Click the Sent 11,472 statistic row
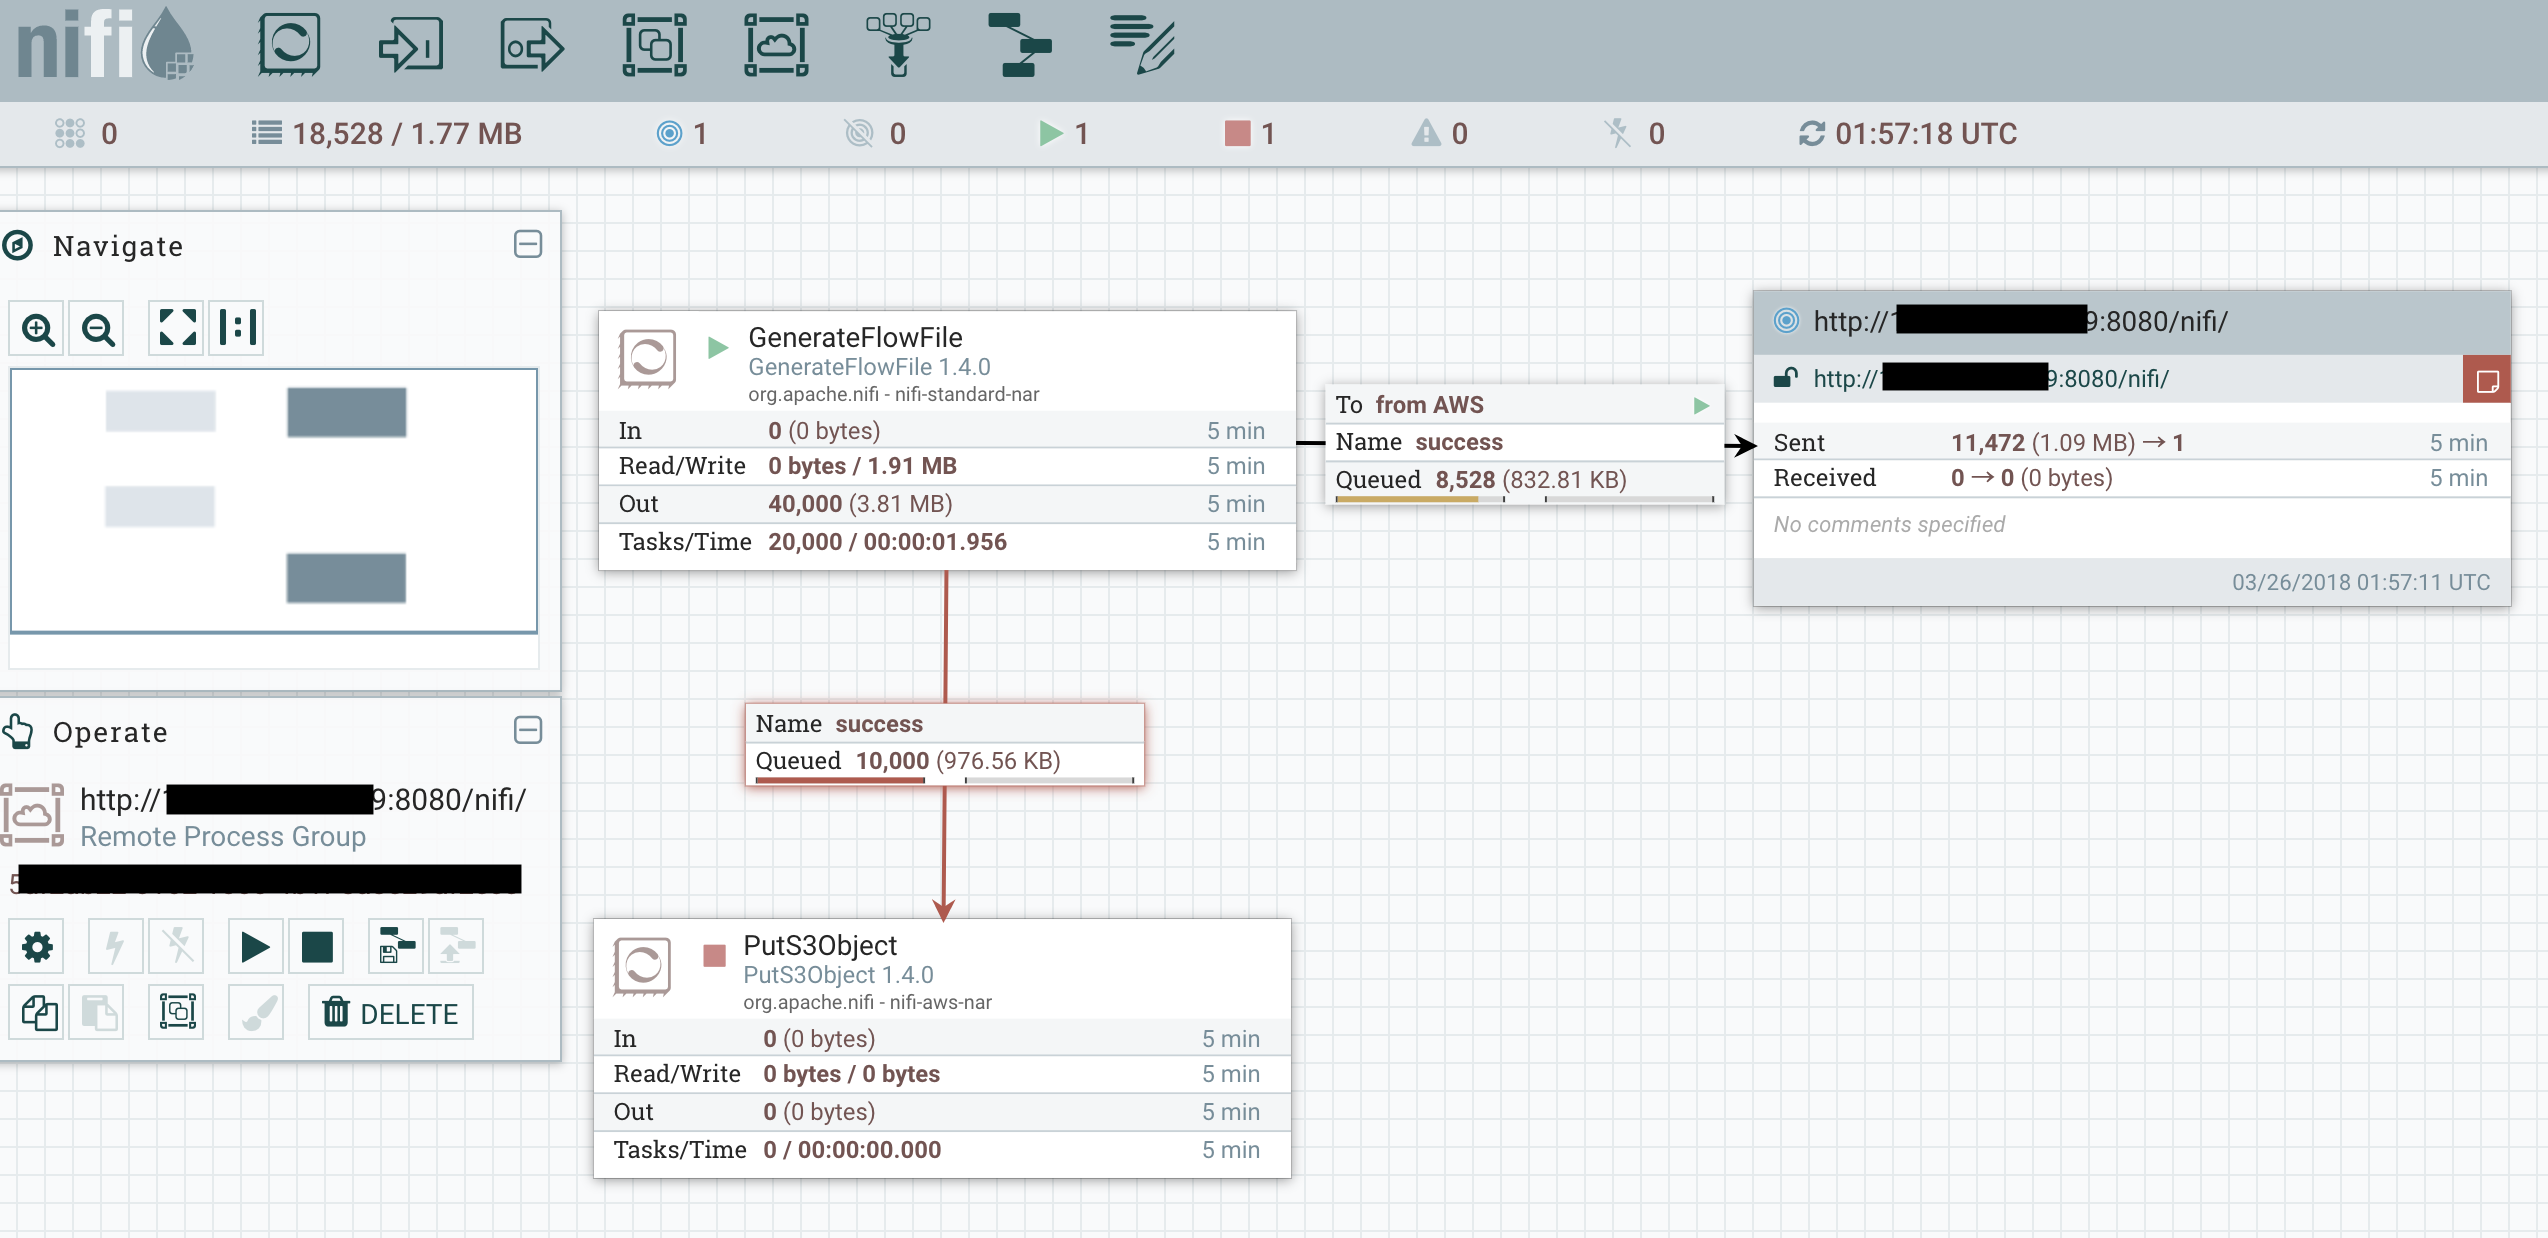This screenshot has height=1238, width=2548. [2131, 442]
